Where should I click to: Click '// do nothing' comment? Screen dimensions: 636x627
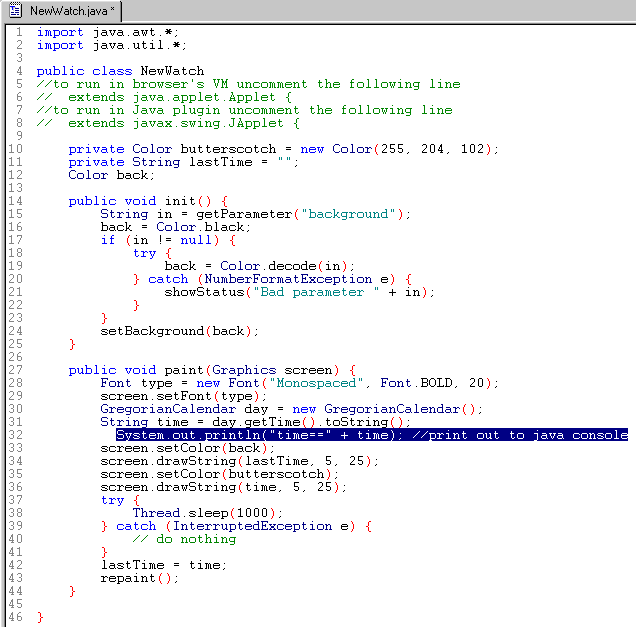pyautogui.click(x=184, y=539)
